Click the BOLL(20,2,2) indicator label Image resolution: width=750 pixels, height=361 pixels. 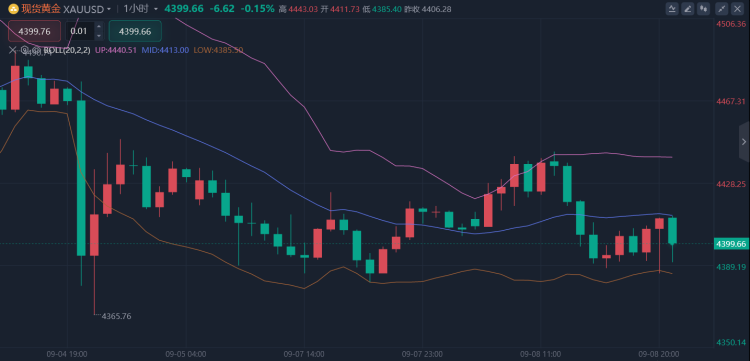67,50
